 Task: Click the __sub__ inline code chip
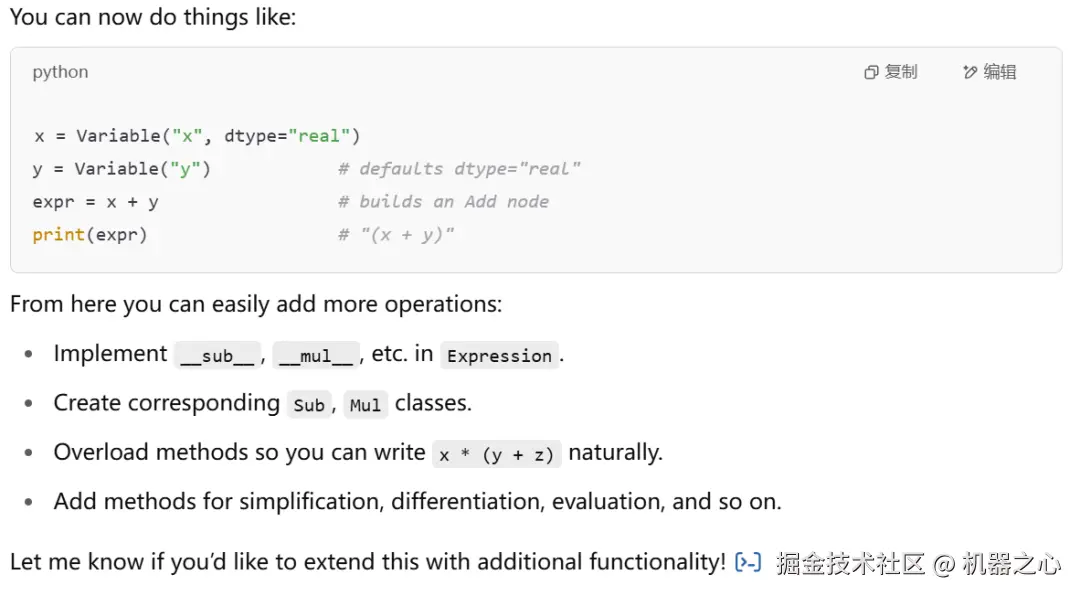click(217, 355)
